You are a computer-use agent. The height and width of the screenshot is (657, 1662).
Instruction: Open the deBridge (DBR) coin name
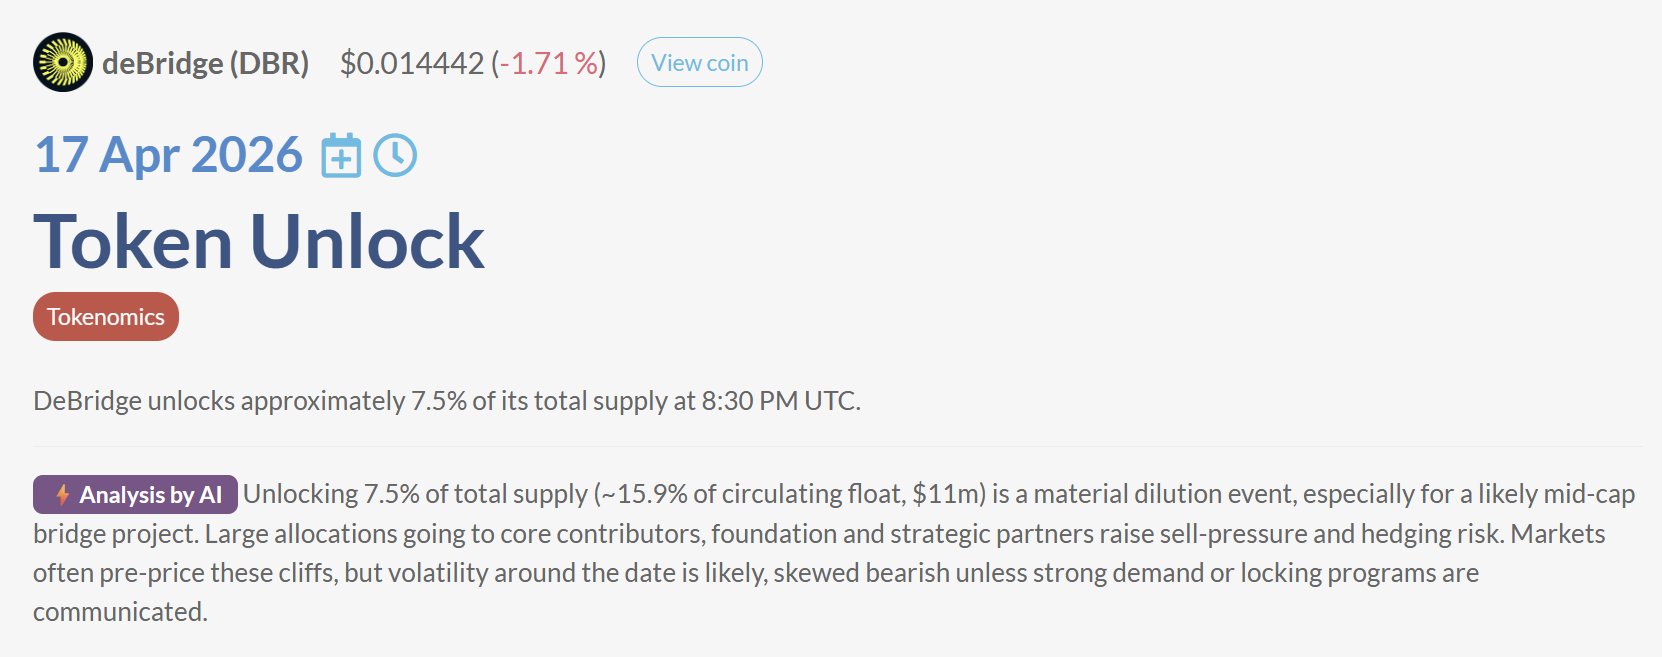click(206, 63)
